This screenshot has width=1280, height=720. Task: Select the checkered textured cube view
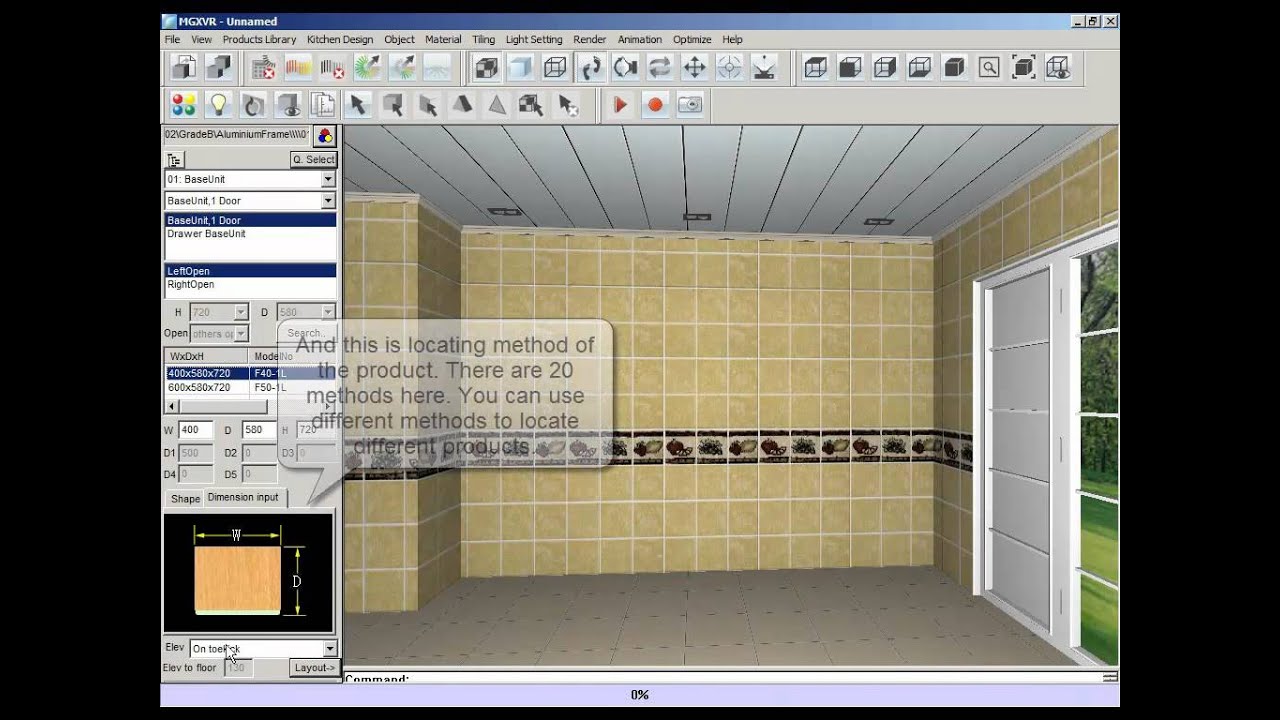486,68
